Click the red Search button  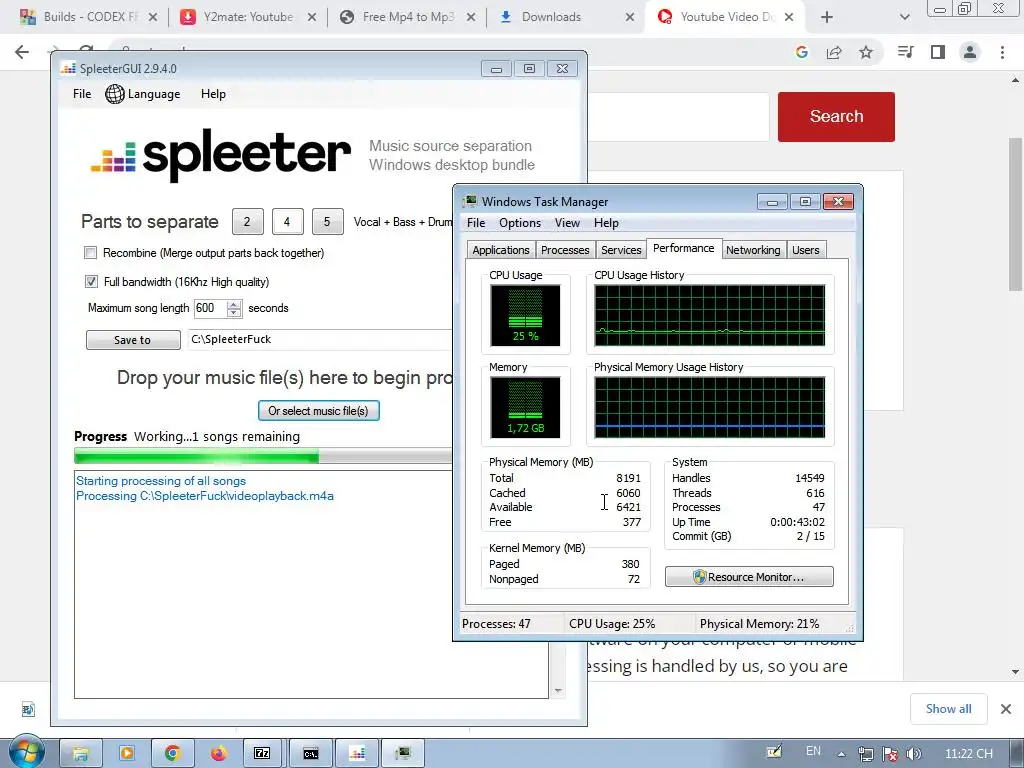(x=836, y=116)
